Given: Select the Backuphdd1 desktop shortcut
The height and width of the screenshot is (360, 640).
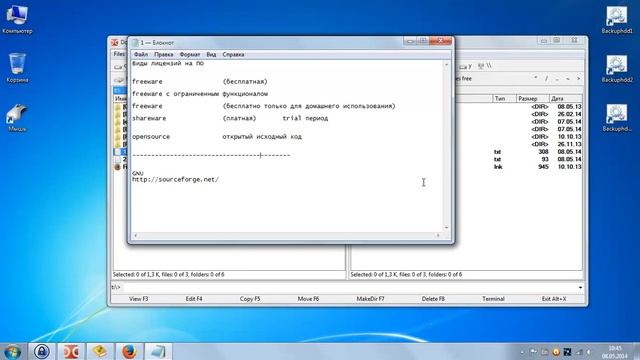Looking at the screenshot, I should (x=617, y=19).
